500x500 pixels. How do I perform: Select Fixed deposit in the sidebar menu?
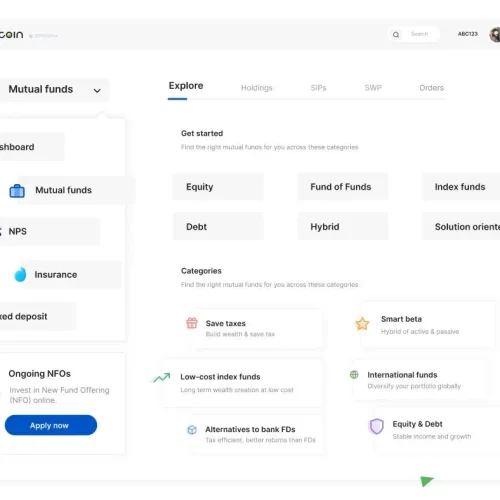[x=38, y=316]
